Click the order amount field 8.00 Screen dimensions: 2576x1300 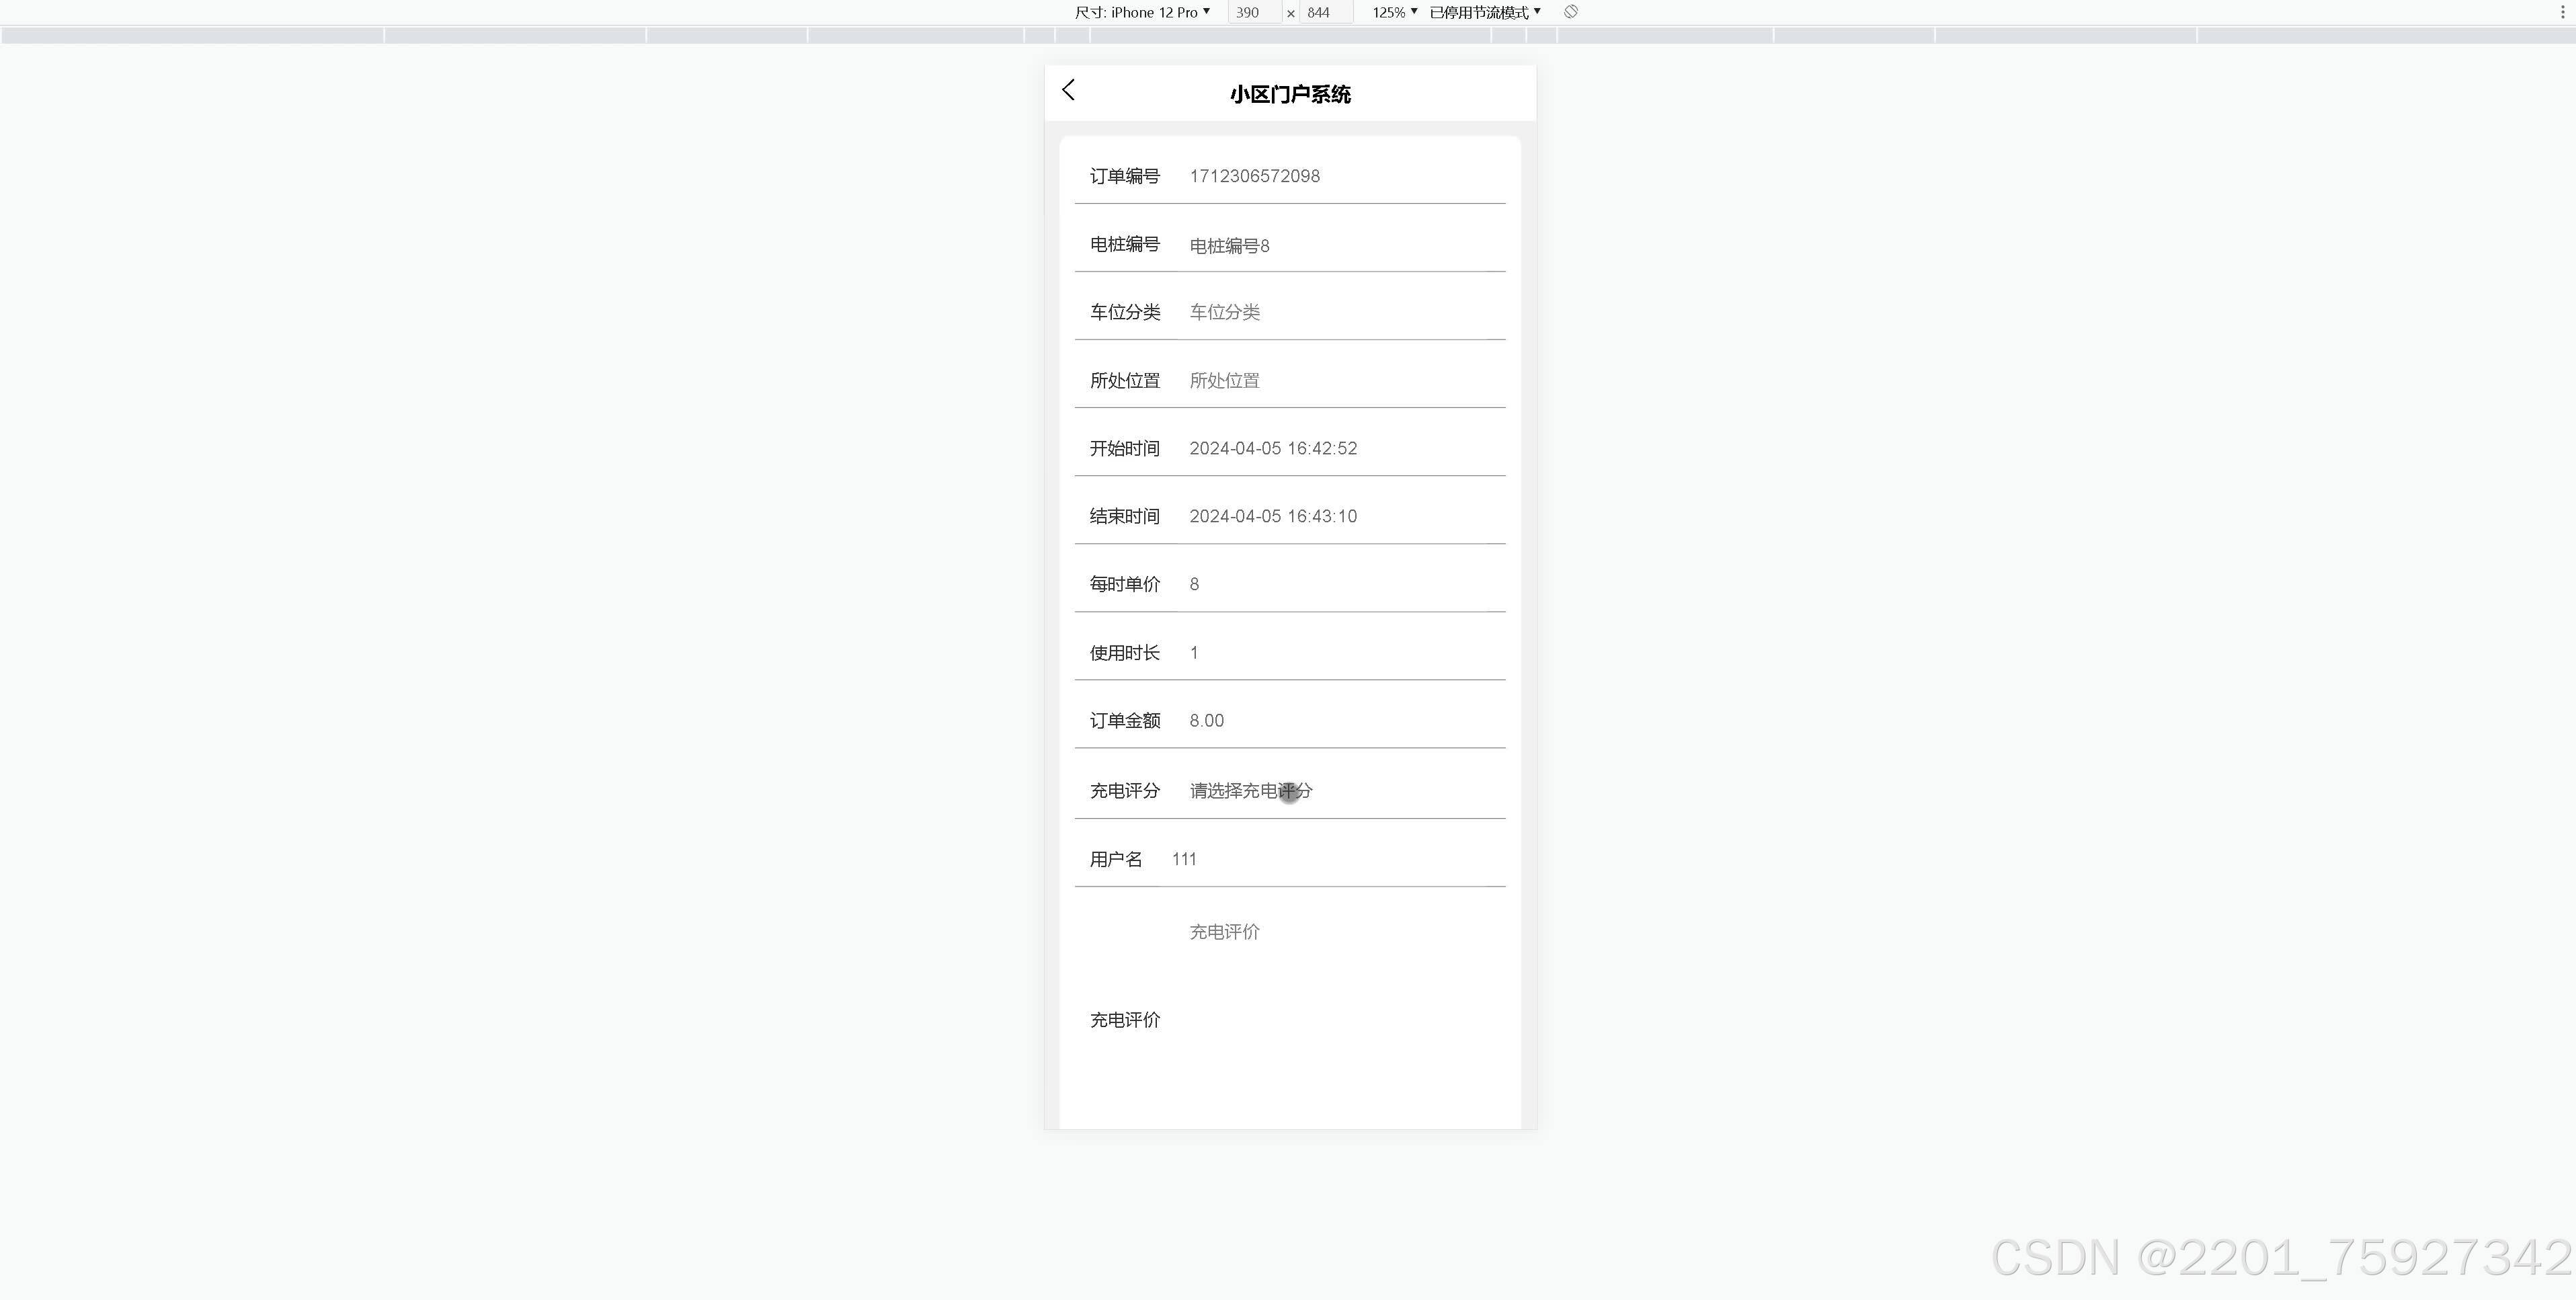1340,720
